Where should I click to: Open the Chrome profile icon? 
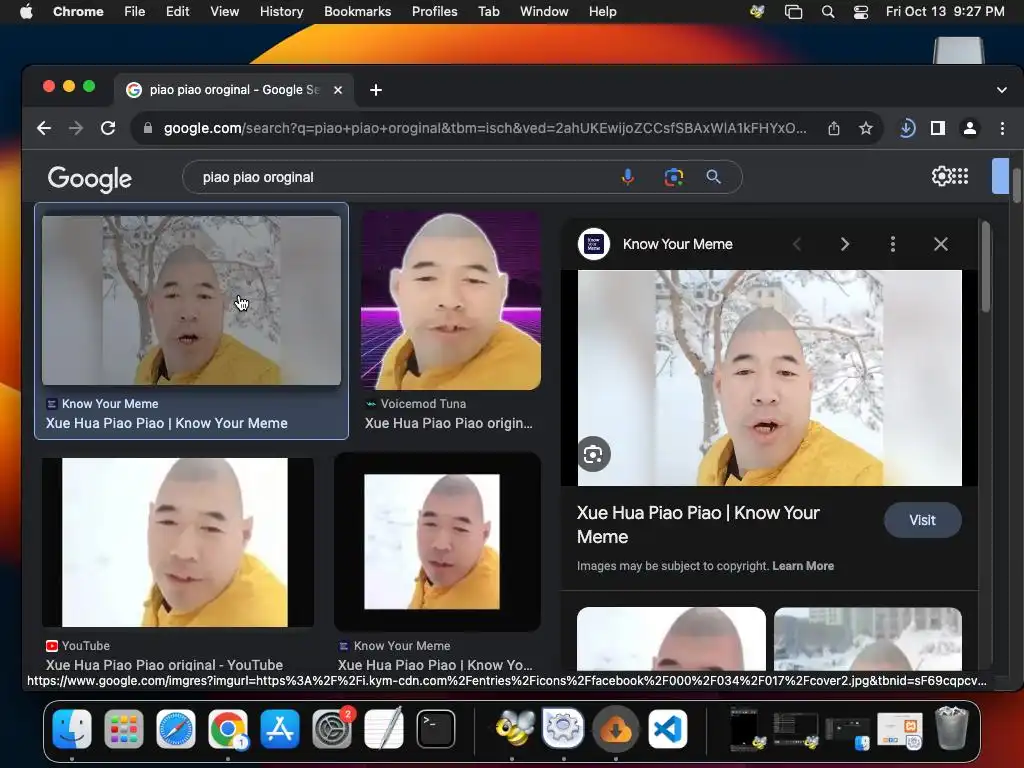970,128
